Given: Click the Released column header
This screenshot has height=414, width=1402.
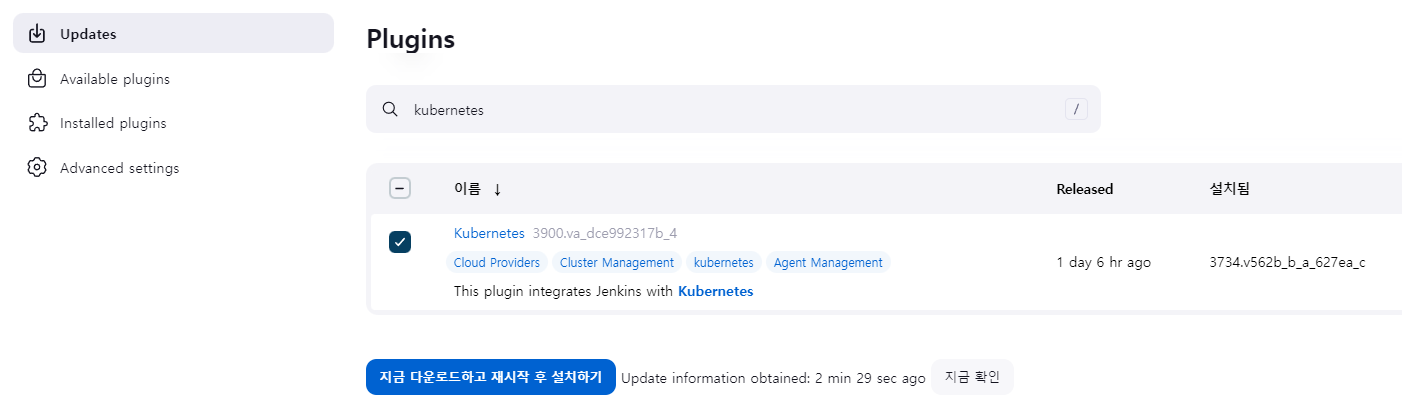Looking at the screenshot, I should 1085,189.
